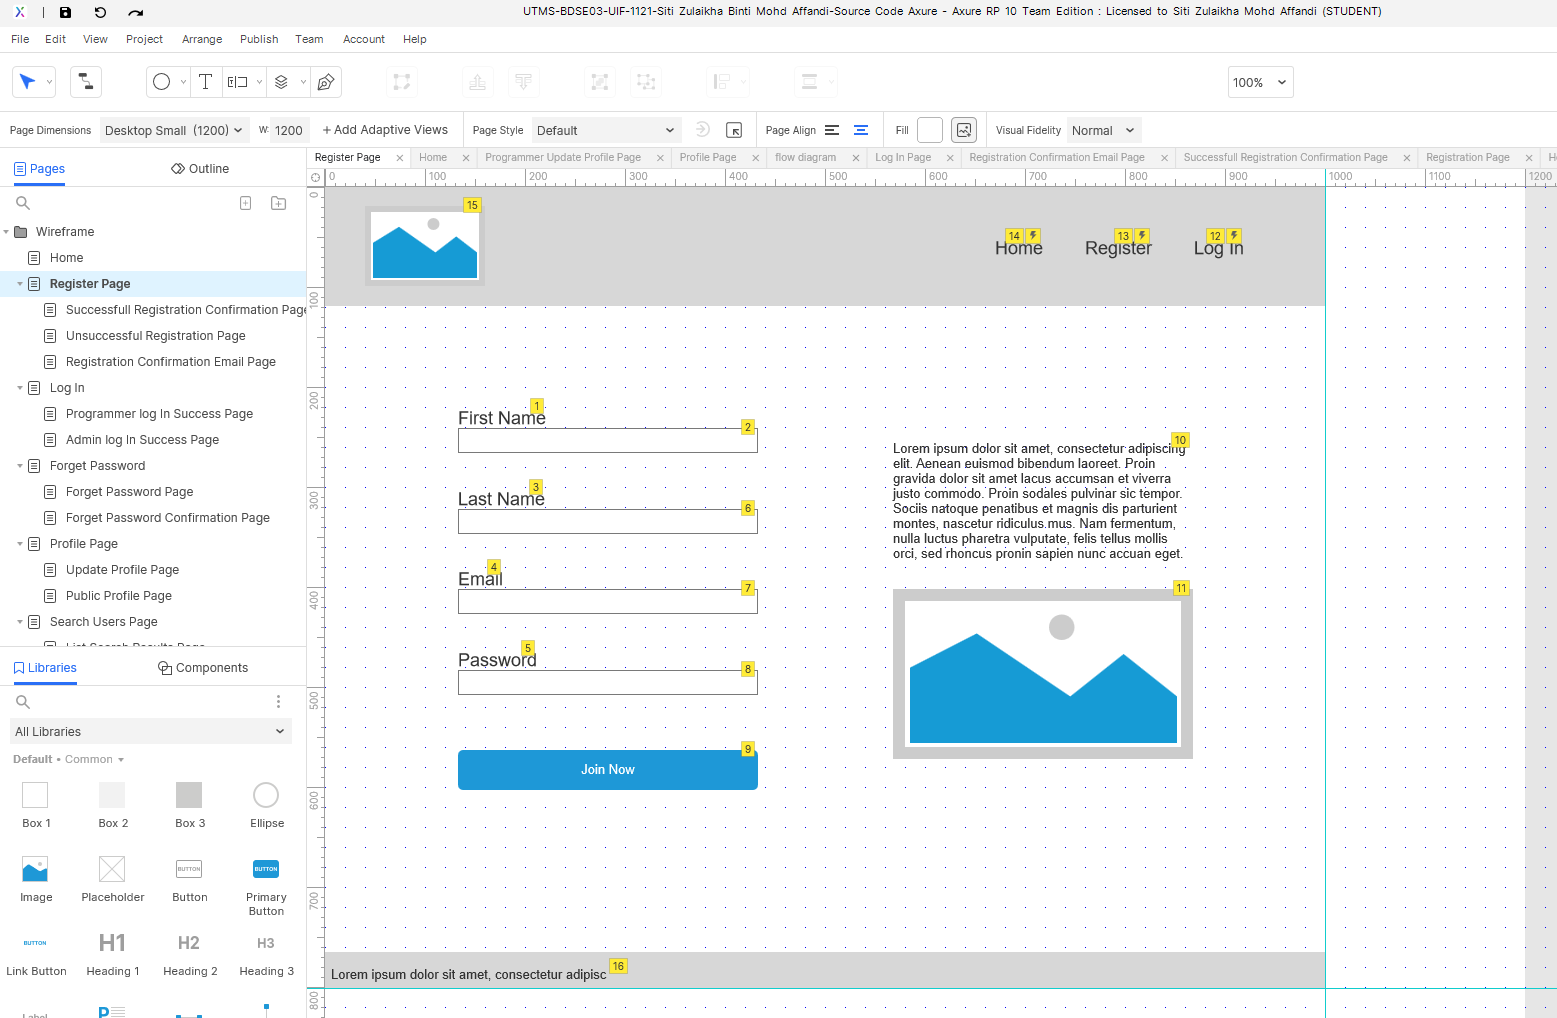
Task: Click the Save icon in title bar
Action: tap(65, 12)
